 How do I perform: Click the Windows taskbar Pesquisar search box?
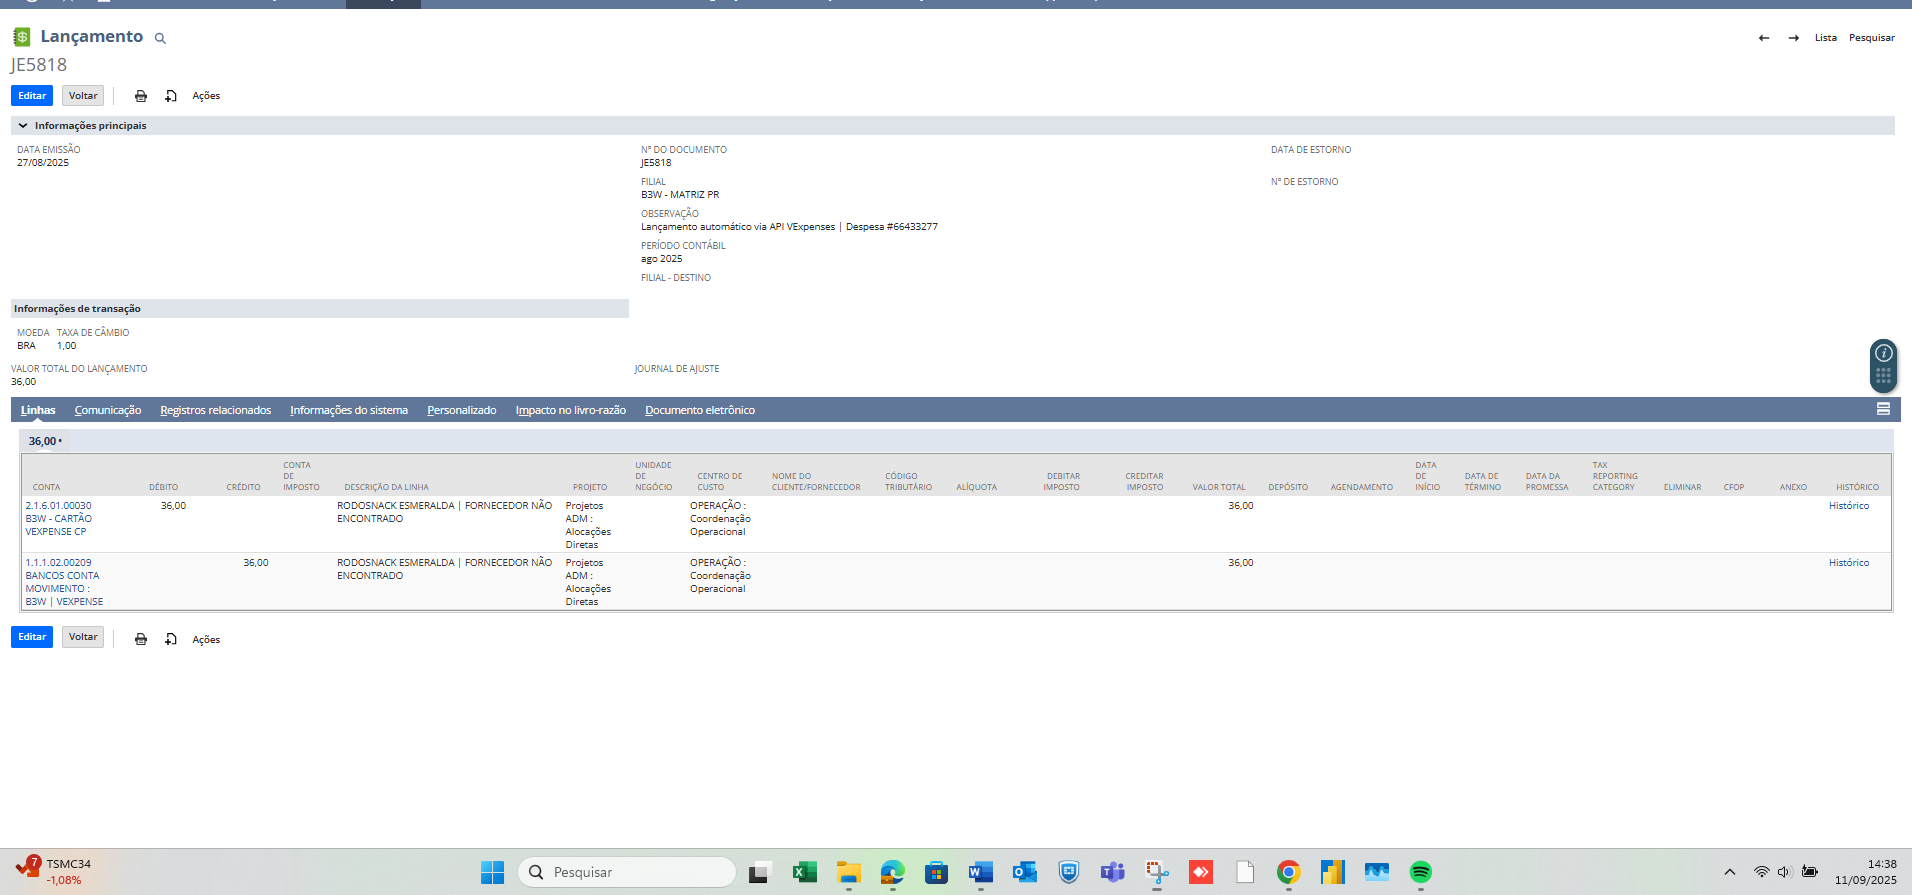627,872
